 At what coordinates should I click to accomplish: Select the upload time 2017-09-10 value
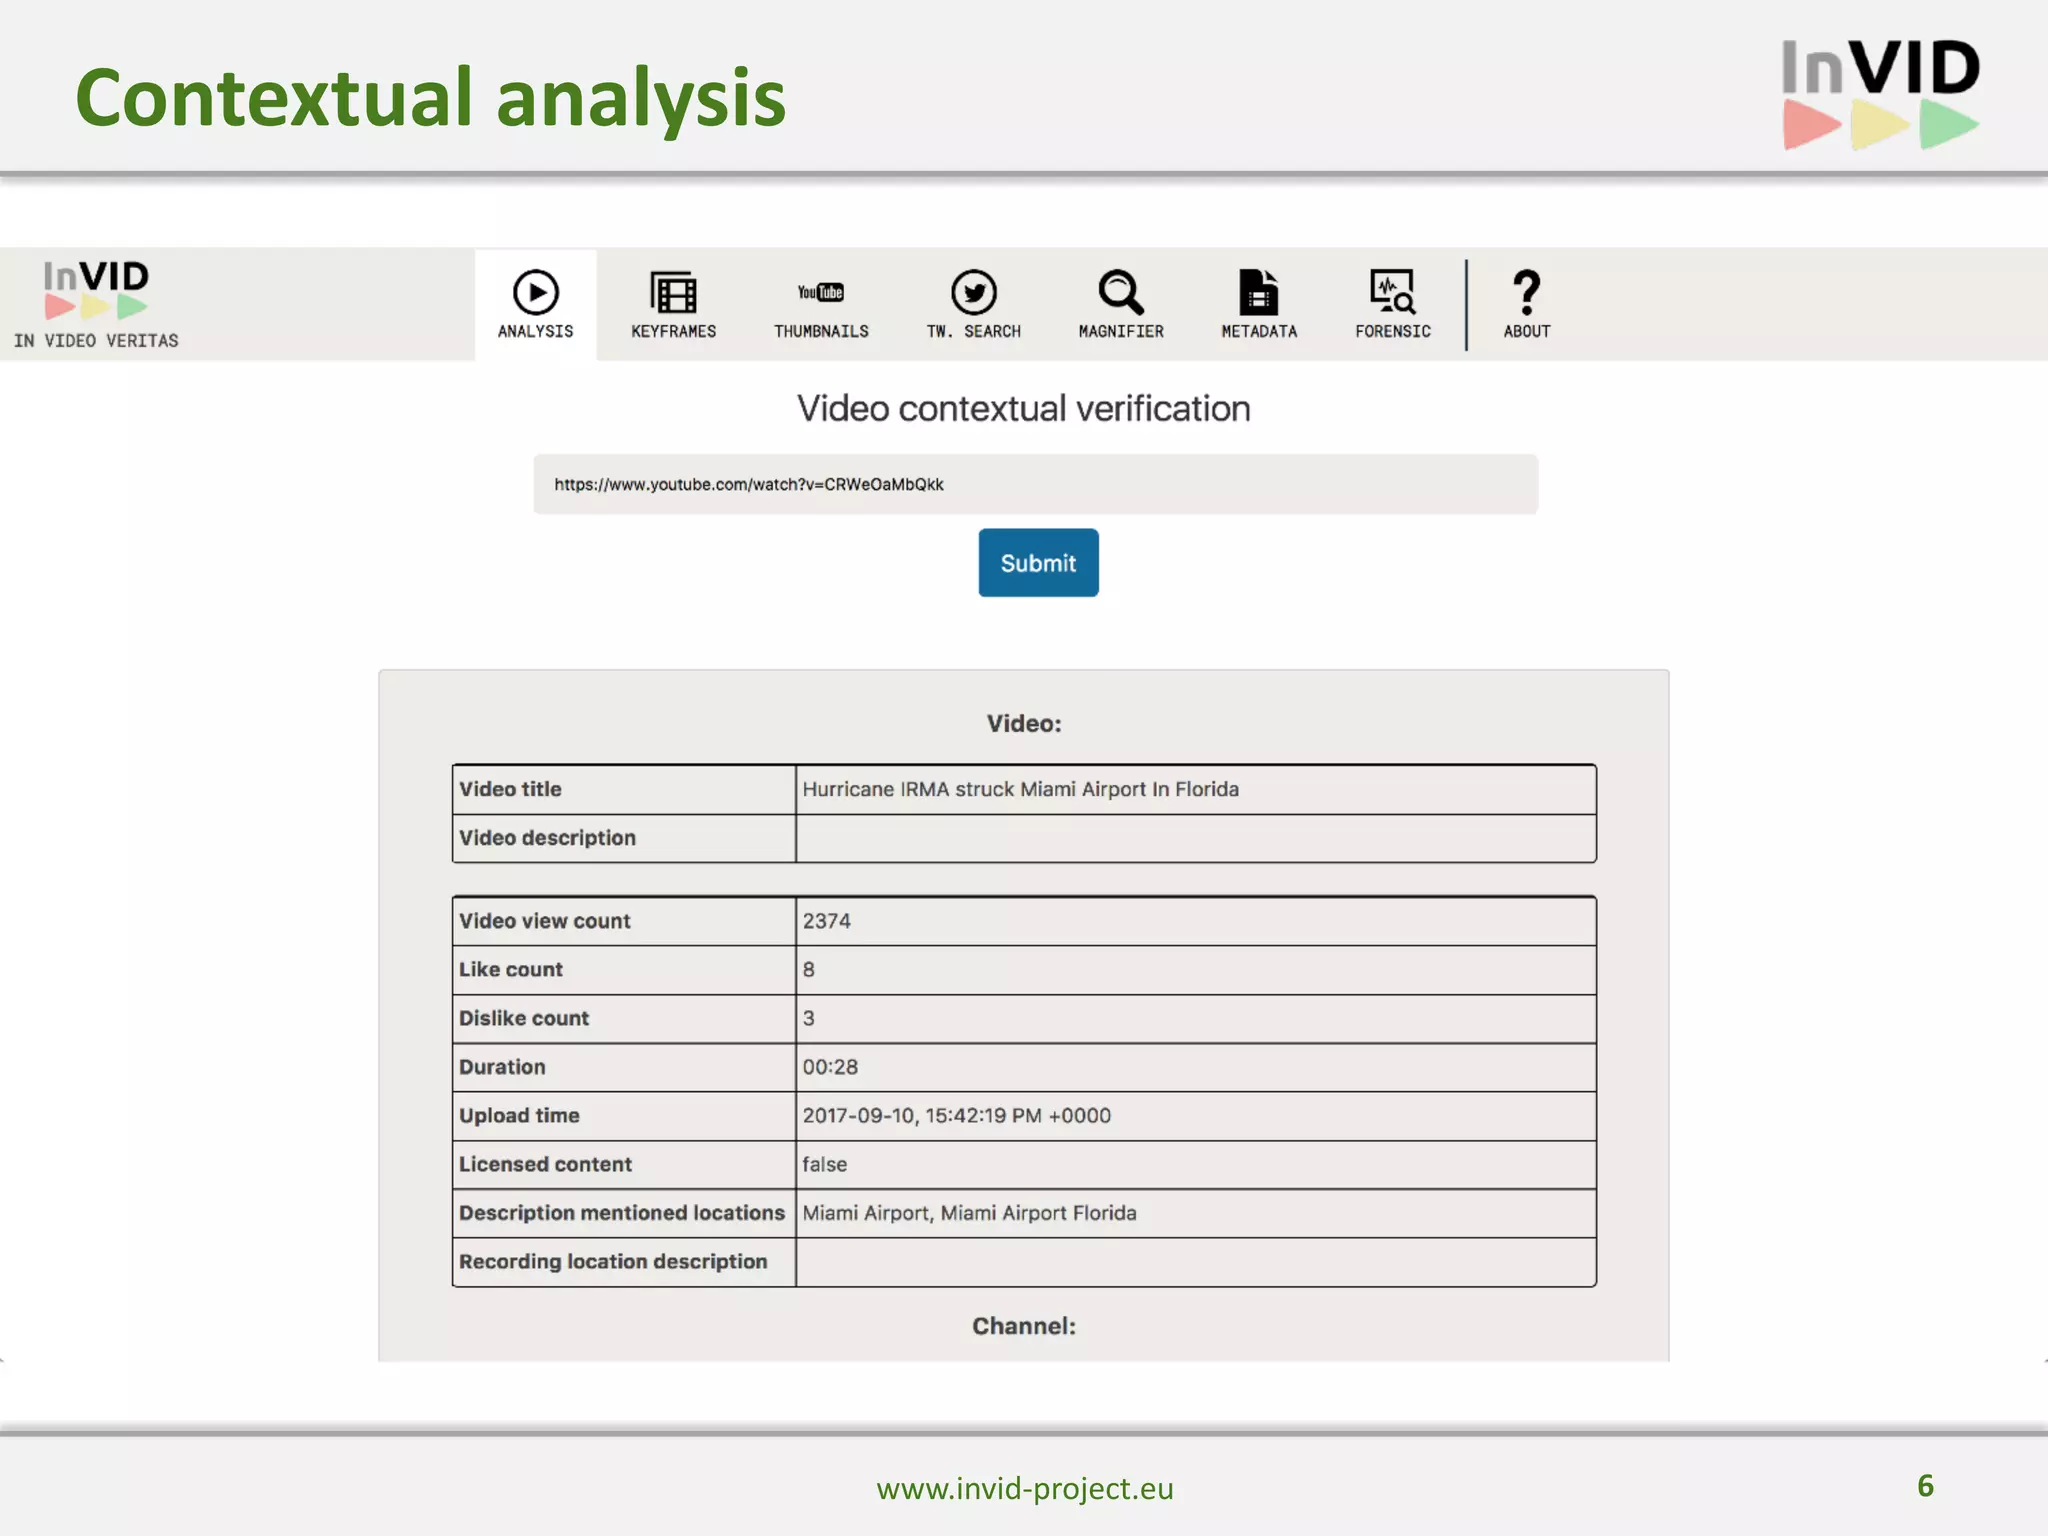coord(956,1115)
